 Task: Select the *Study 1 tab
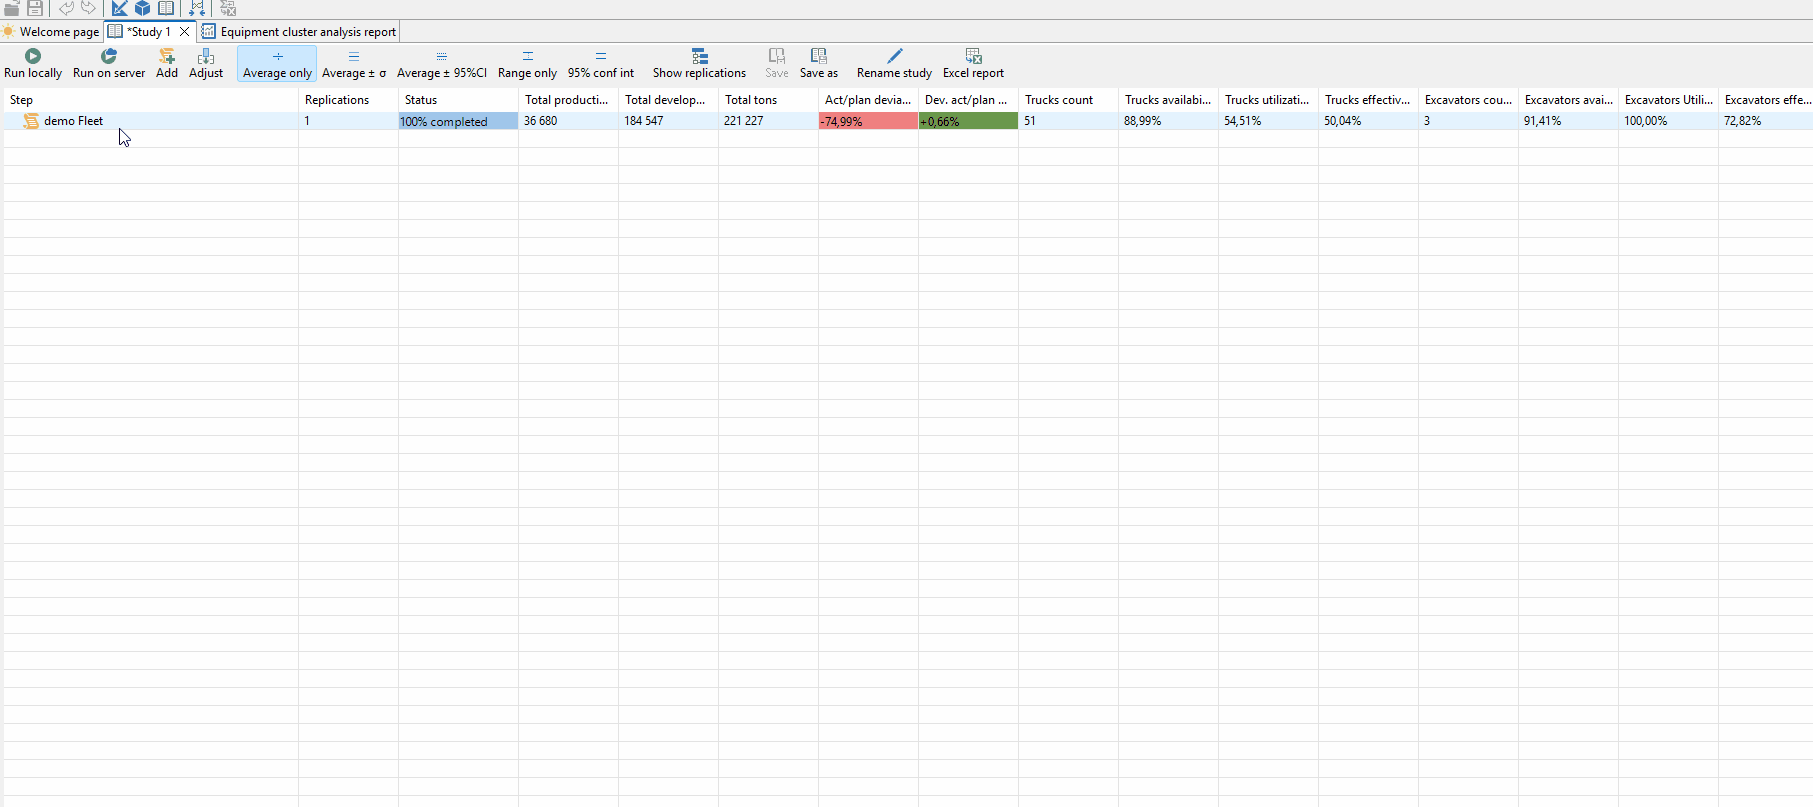click(x=148, y=32)
